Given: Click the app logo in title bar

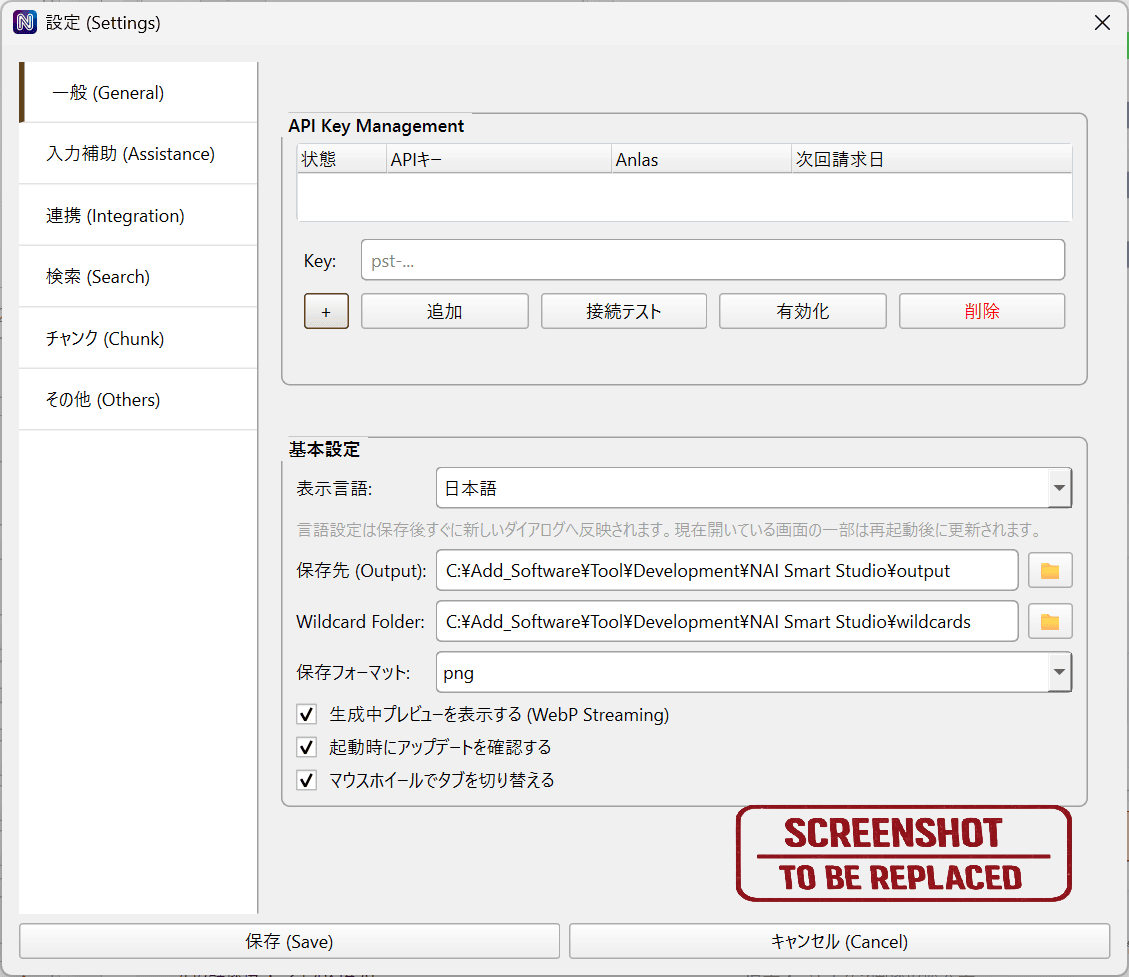Looking at the screenshot, I should click(24, 22).
